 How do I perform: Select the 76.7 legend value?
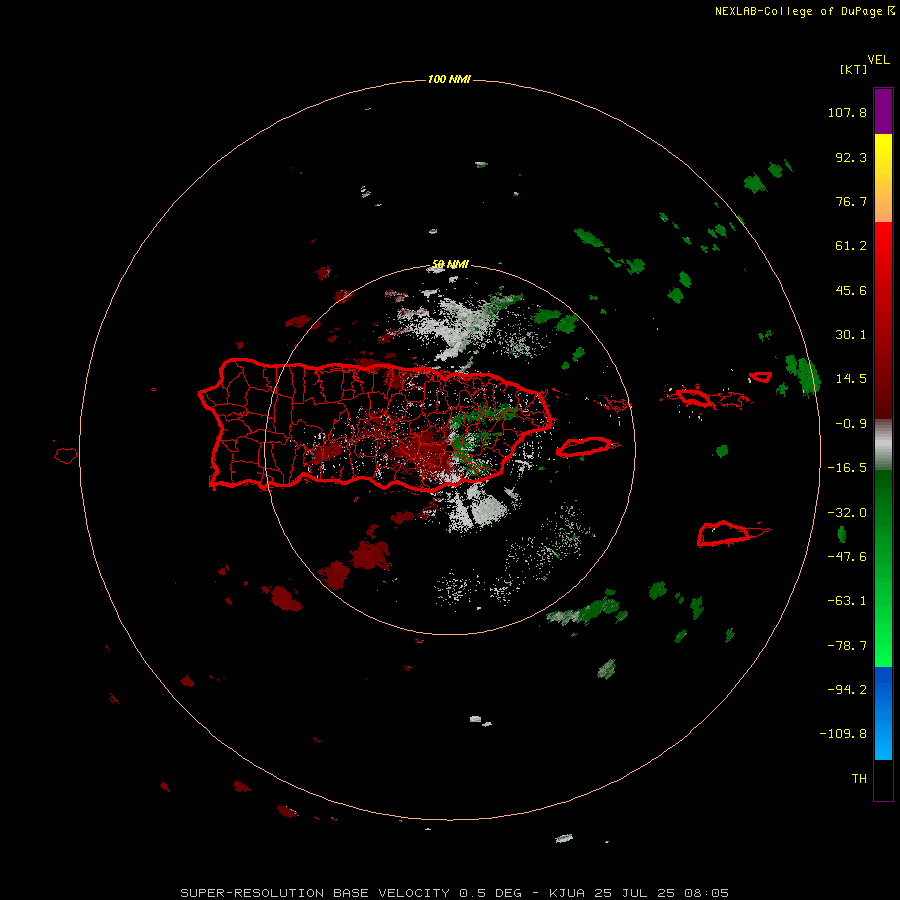click(851, 201)
